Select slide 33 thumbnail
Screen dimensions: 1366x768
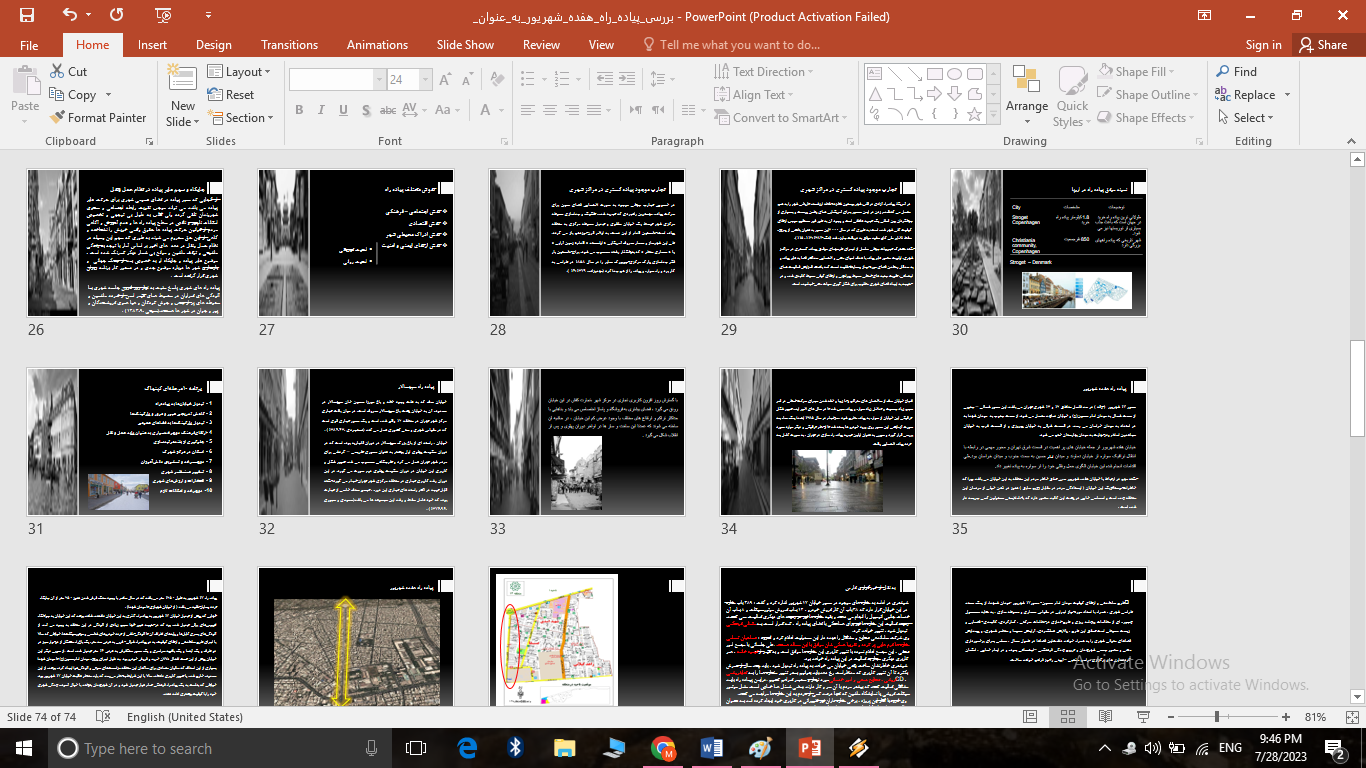pyautogui.click(x=586, y=441)
